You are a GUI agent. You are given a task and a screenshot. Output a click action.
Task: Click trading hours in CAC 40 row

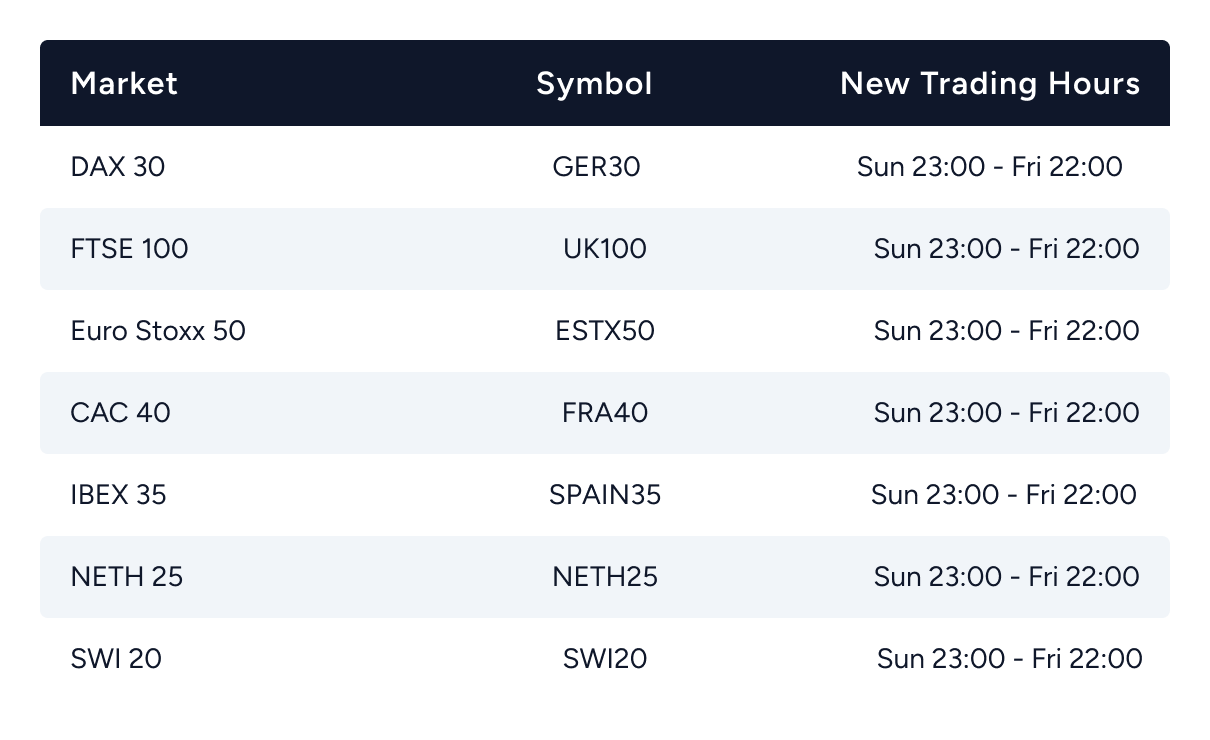1006,412
